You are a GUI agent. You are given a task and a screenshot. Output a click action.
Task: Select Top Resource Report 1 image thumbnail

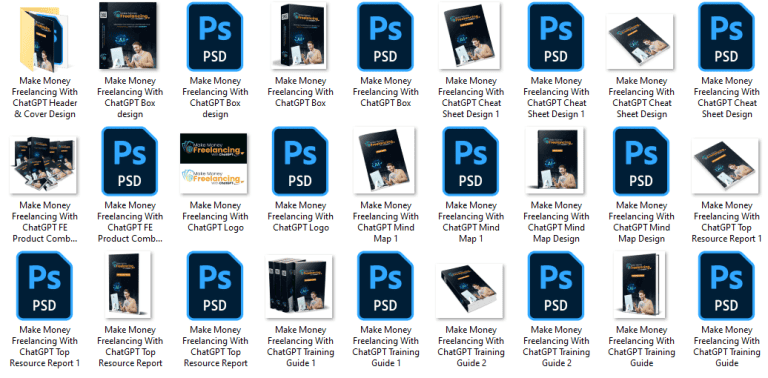726,165
